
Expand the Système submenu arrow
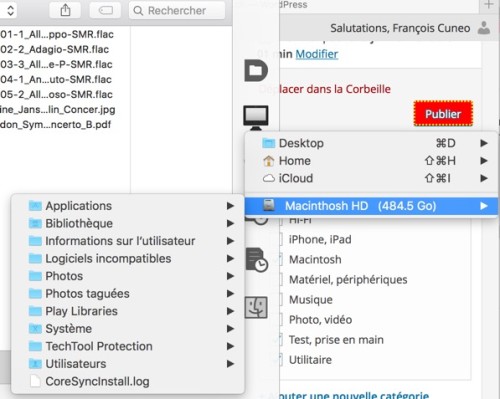coord(230,329)
